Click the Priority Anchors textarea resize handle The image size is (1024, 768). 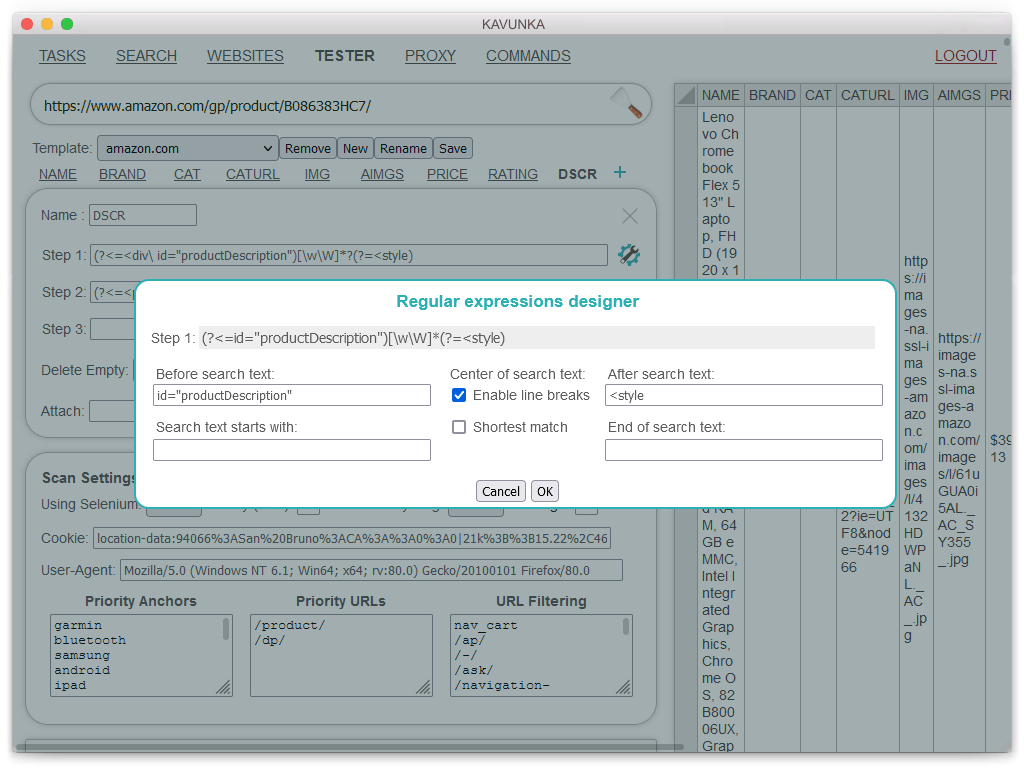point(223,687)
